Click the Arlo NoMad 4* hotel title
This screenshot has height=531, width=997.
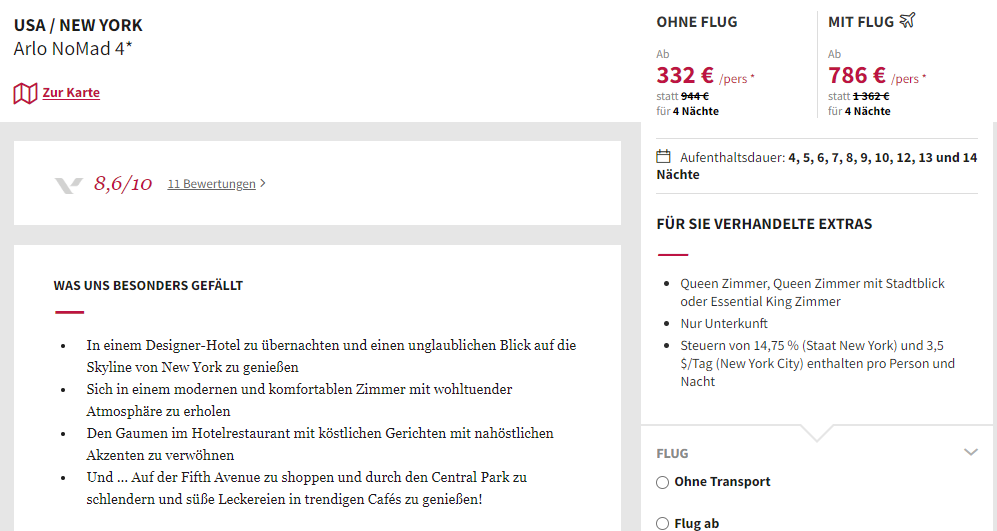pyautogui.click(x=73, y=48)
